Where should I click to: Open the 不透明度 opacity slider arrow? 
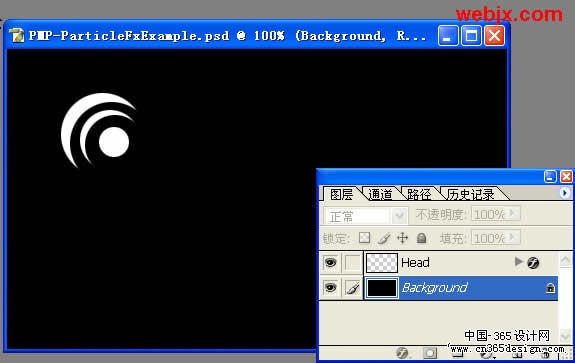pyautogui.click(x=513, y=213)
